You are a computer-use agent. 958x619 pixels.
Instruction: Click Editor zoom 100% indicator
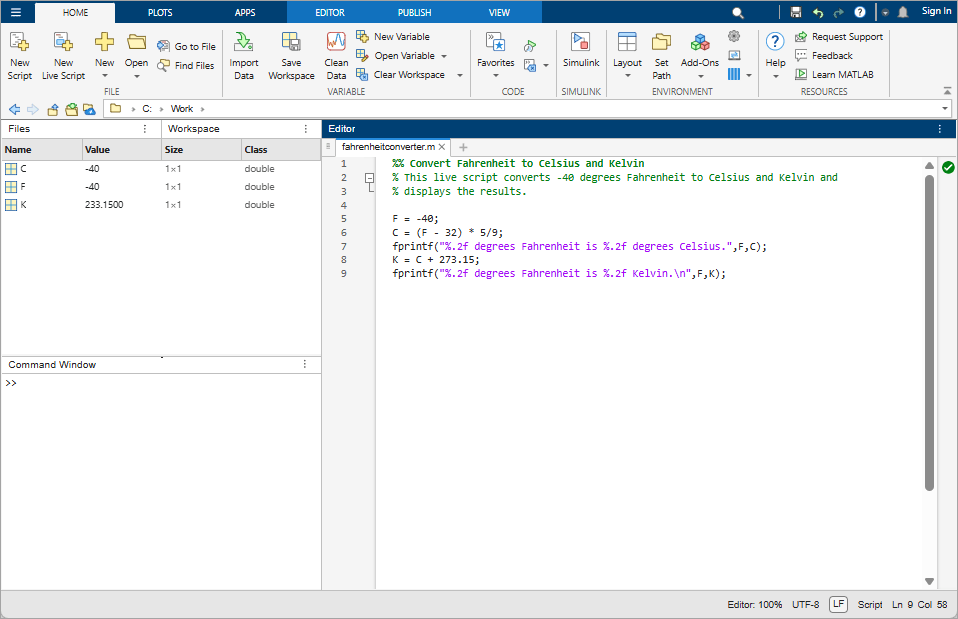click(x=755, y=604)
